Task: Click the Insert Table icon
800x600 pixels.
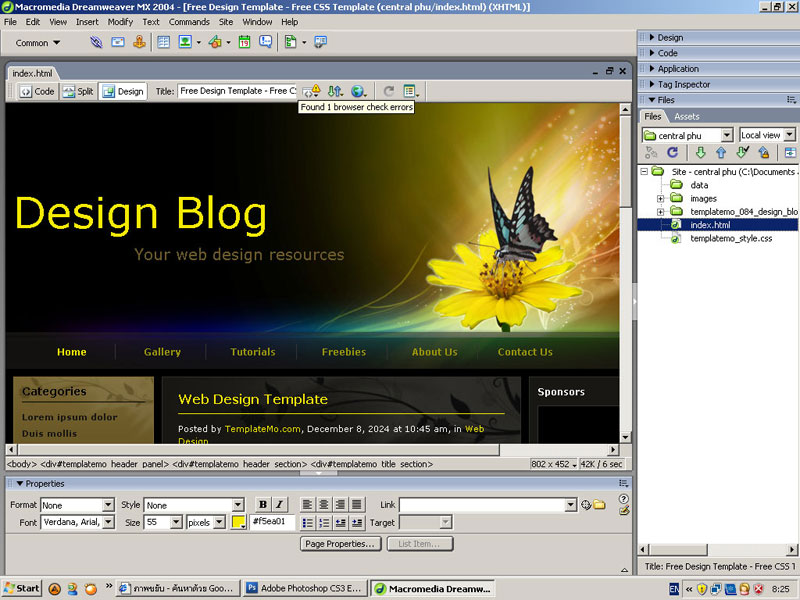Action: (x=163, y=42)
